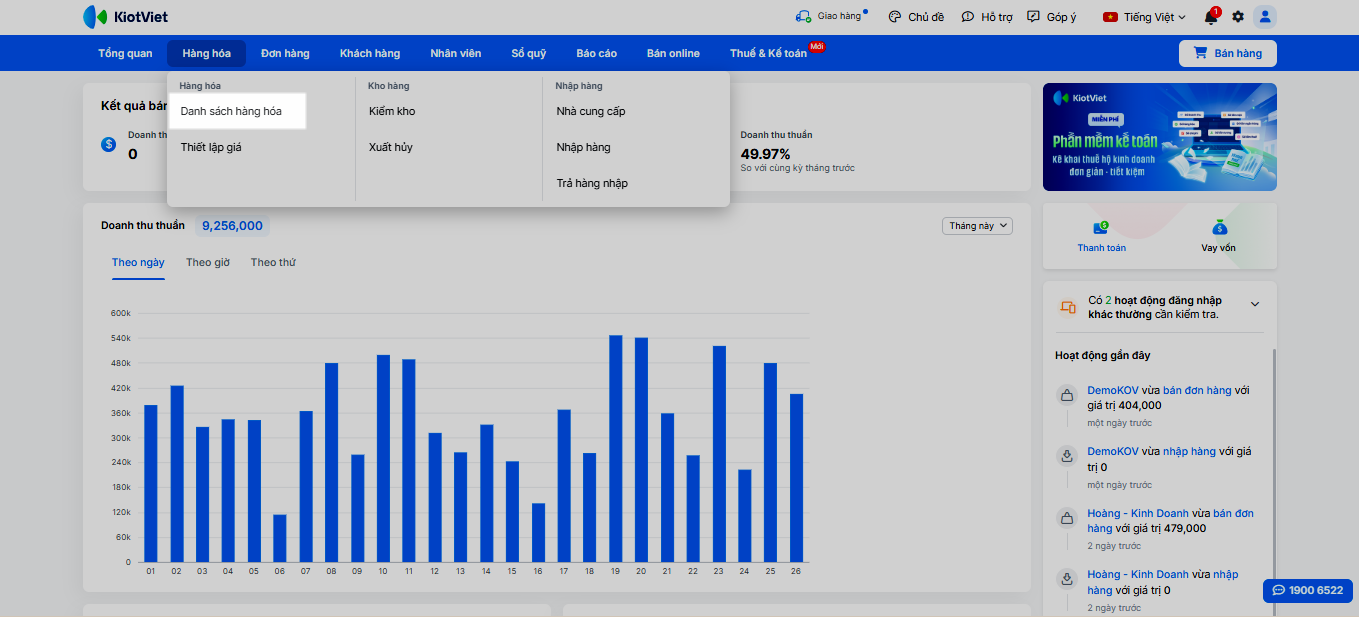Select Kiểm kho

392,111
